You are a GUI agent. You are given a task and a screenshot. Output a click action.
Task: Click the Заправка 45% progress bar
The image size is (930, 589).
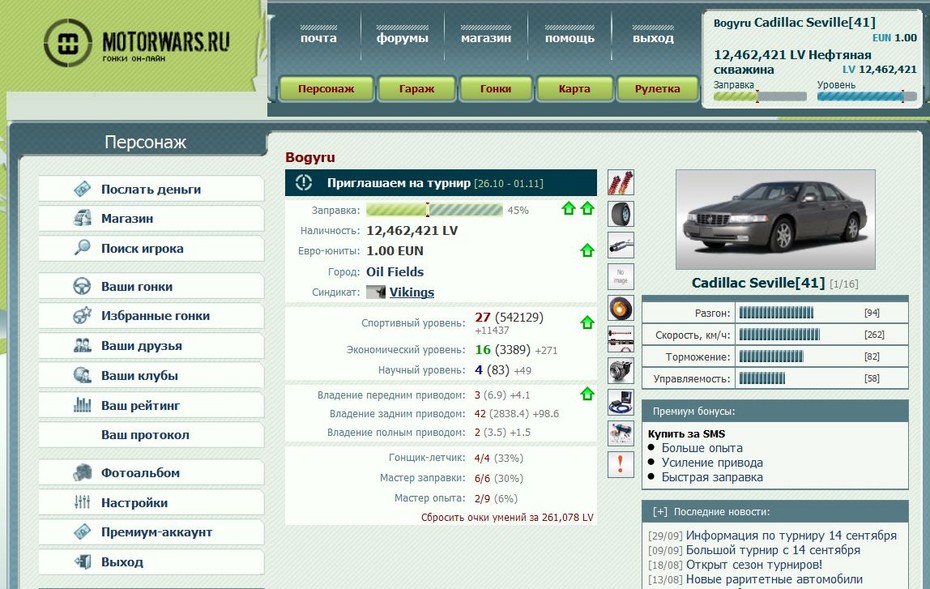point(434,209)
